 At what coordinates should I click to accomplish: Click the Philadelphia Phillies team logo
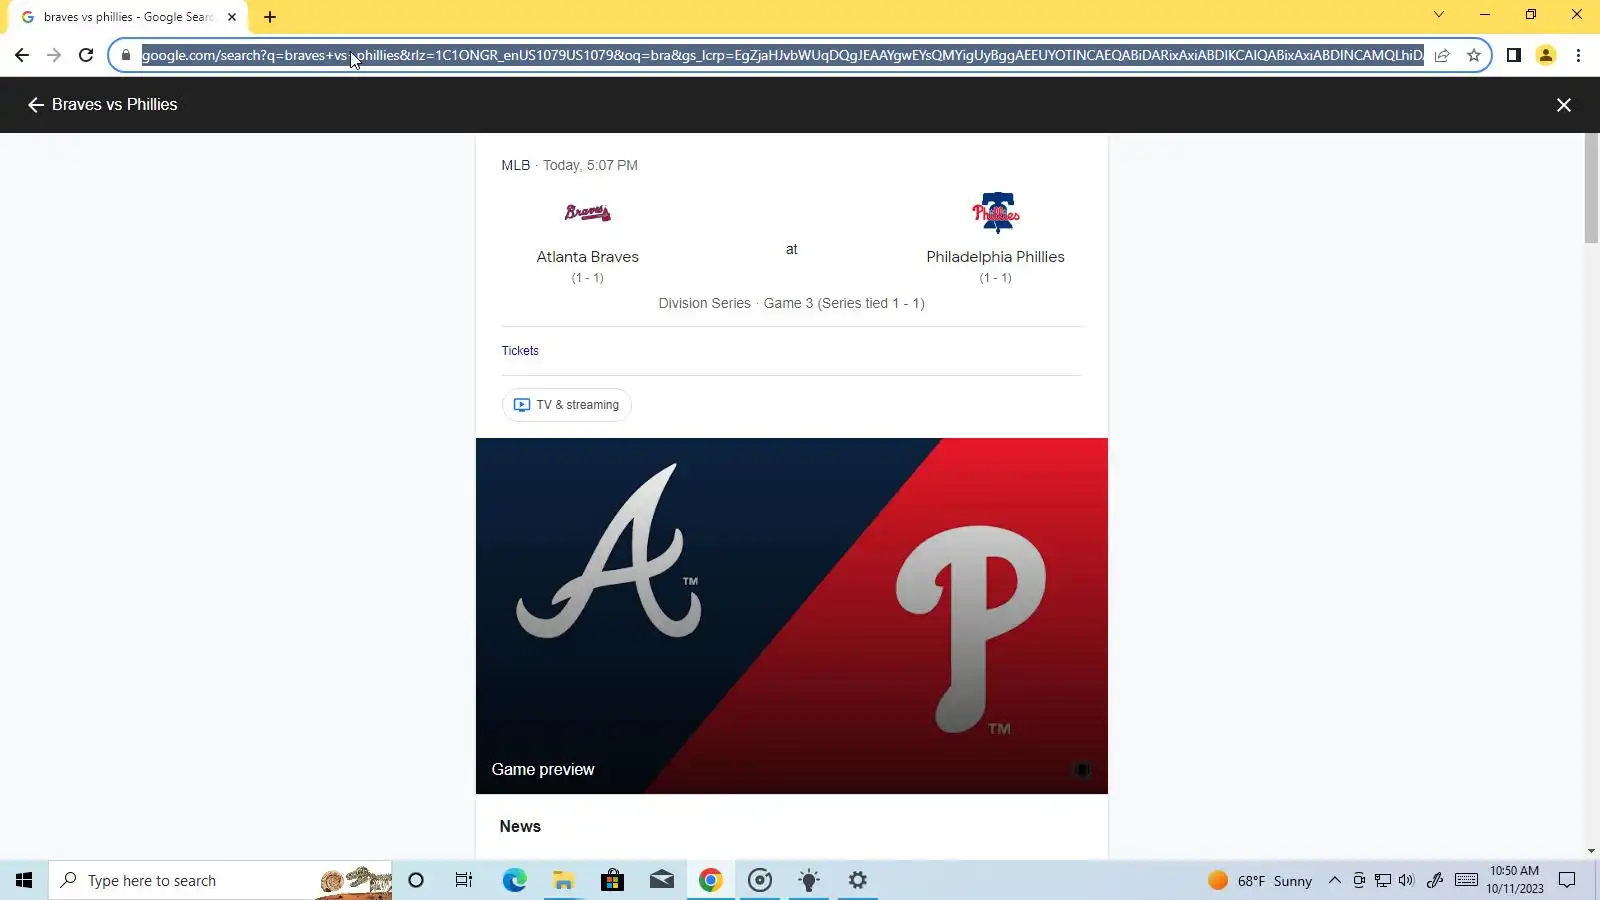[x=996, y=212]
